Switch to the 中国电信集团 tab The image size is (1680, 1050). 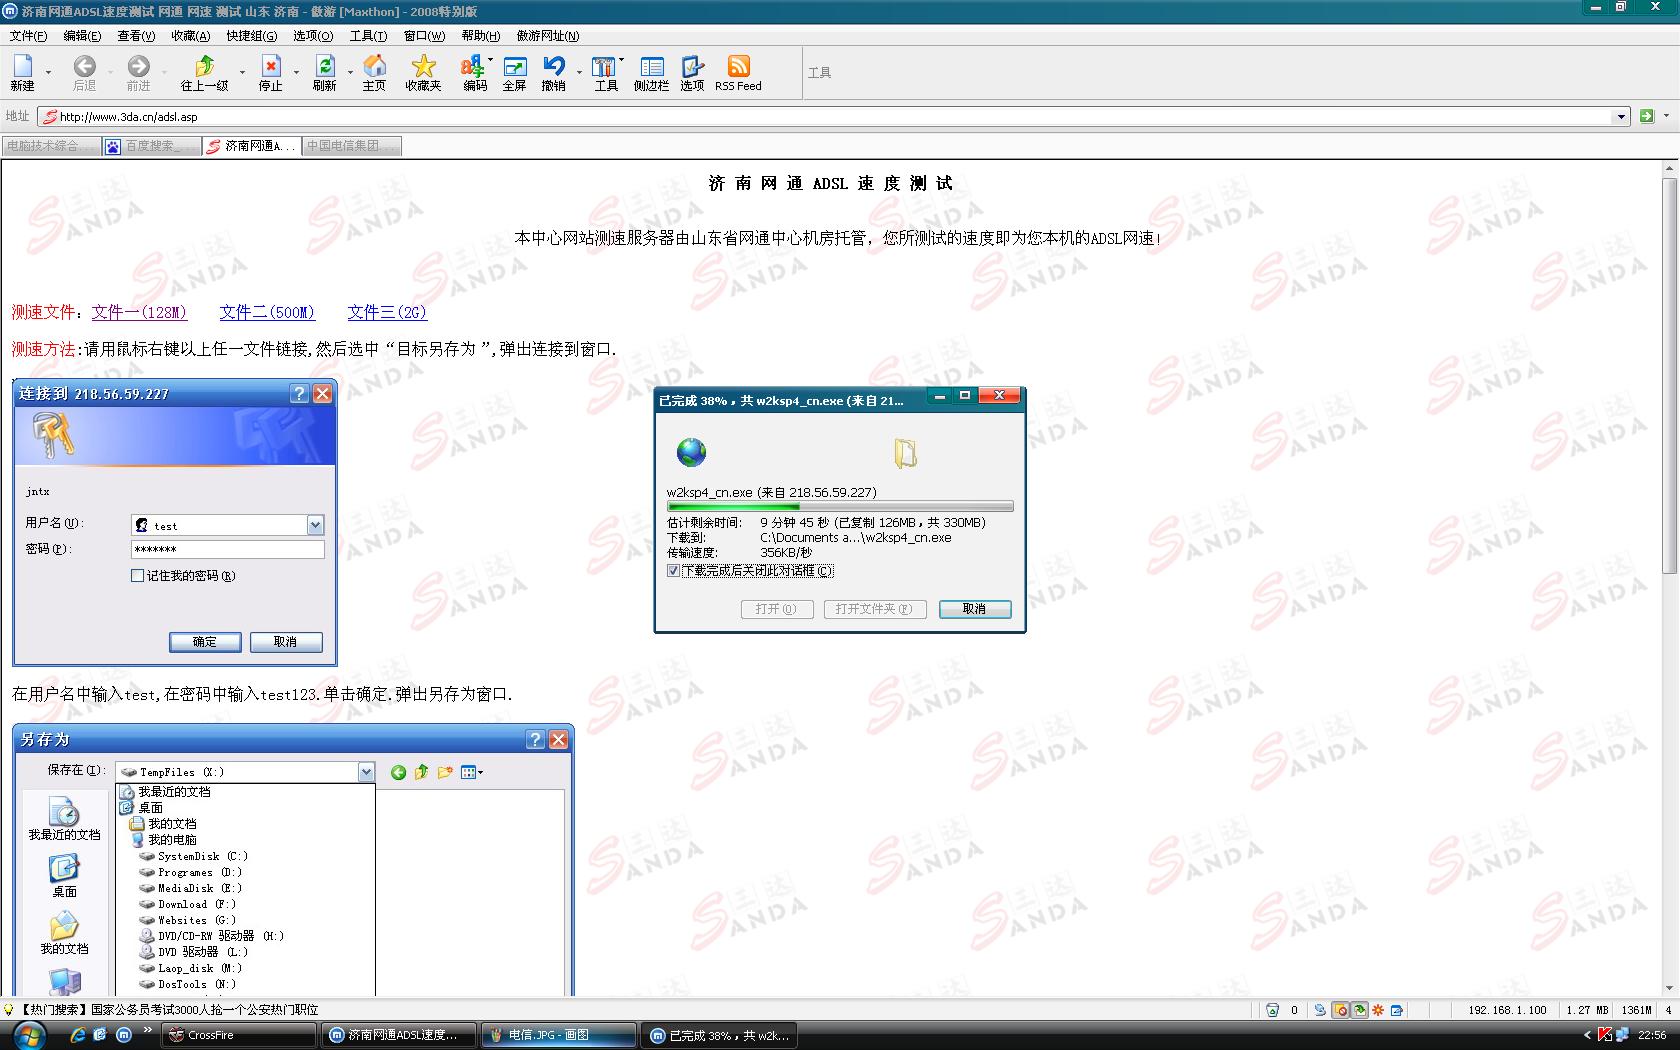351,146
